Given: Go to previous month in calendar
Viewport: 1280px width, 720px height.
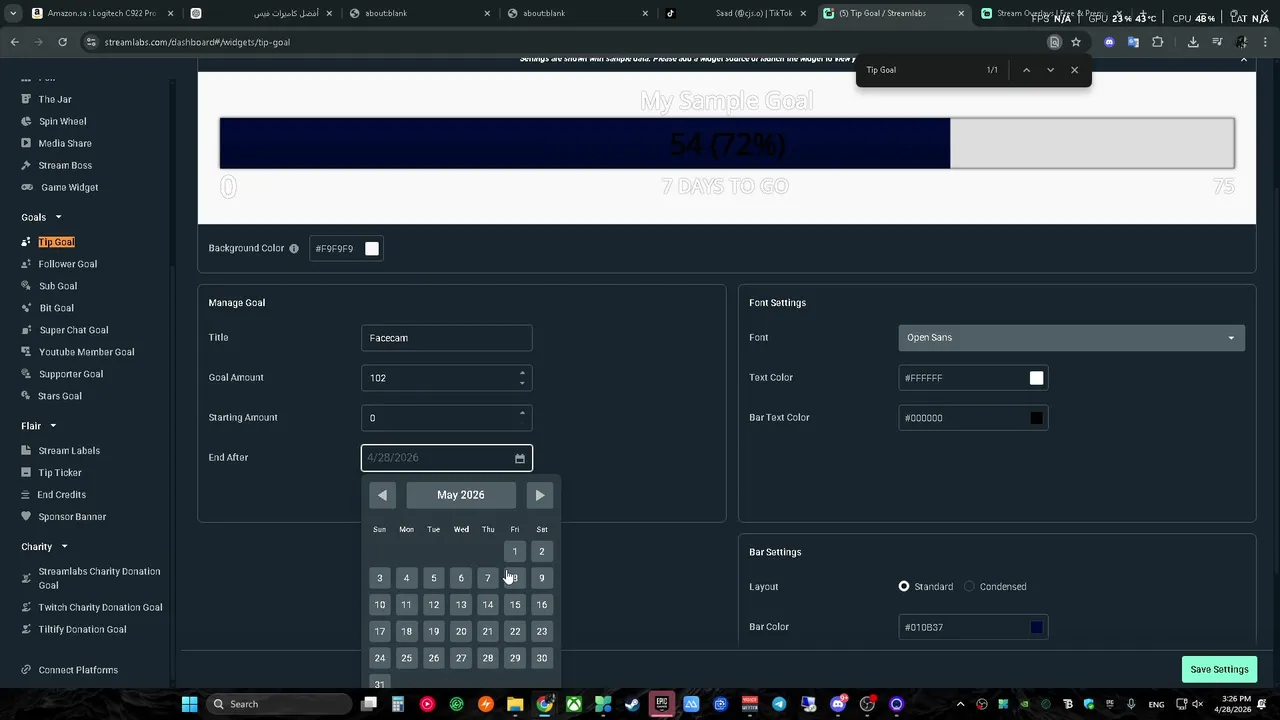Looking at the screenshot, I should [x=382, y=495].
